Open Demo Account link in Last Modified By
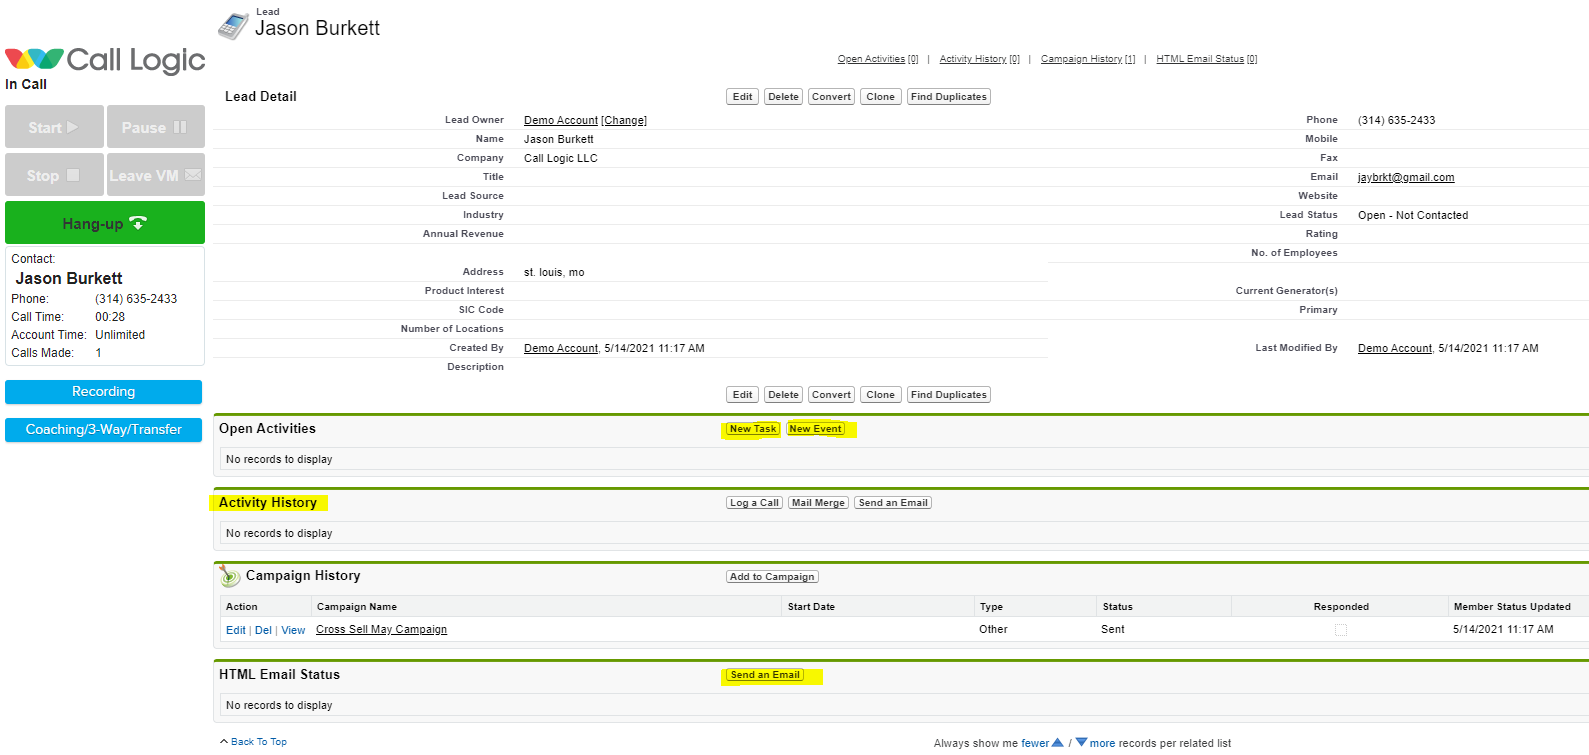 pyautogui.click(x=1395, y=349)
